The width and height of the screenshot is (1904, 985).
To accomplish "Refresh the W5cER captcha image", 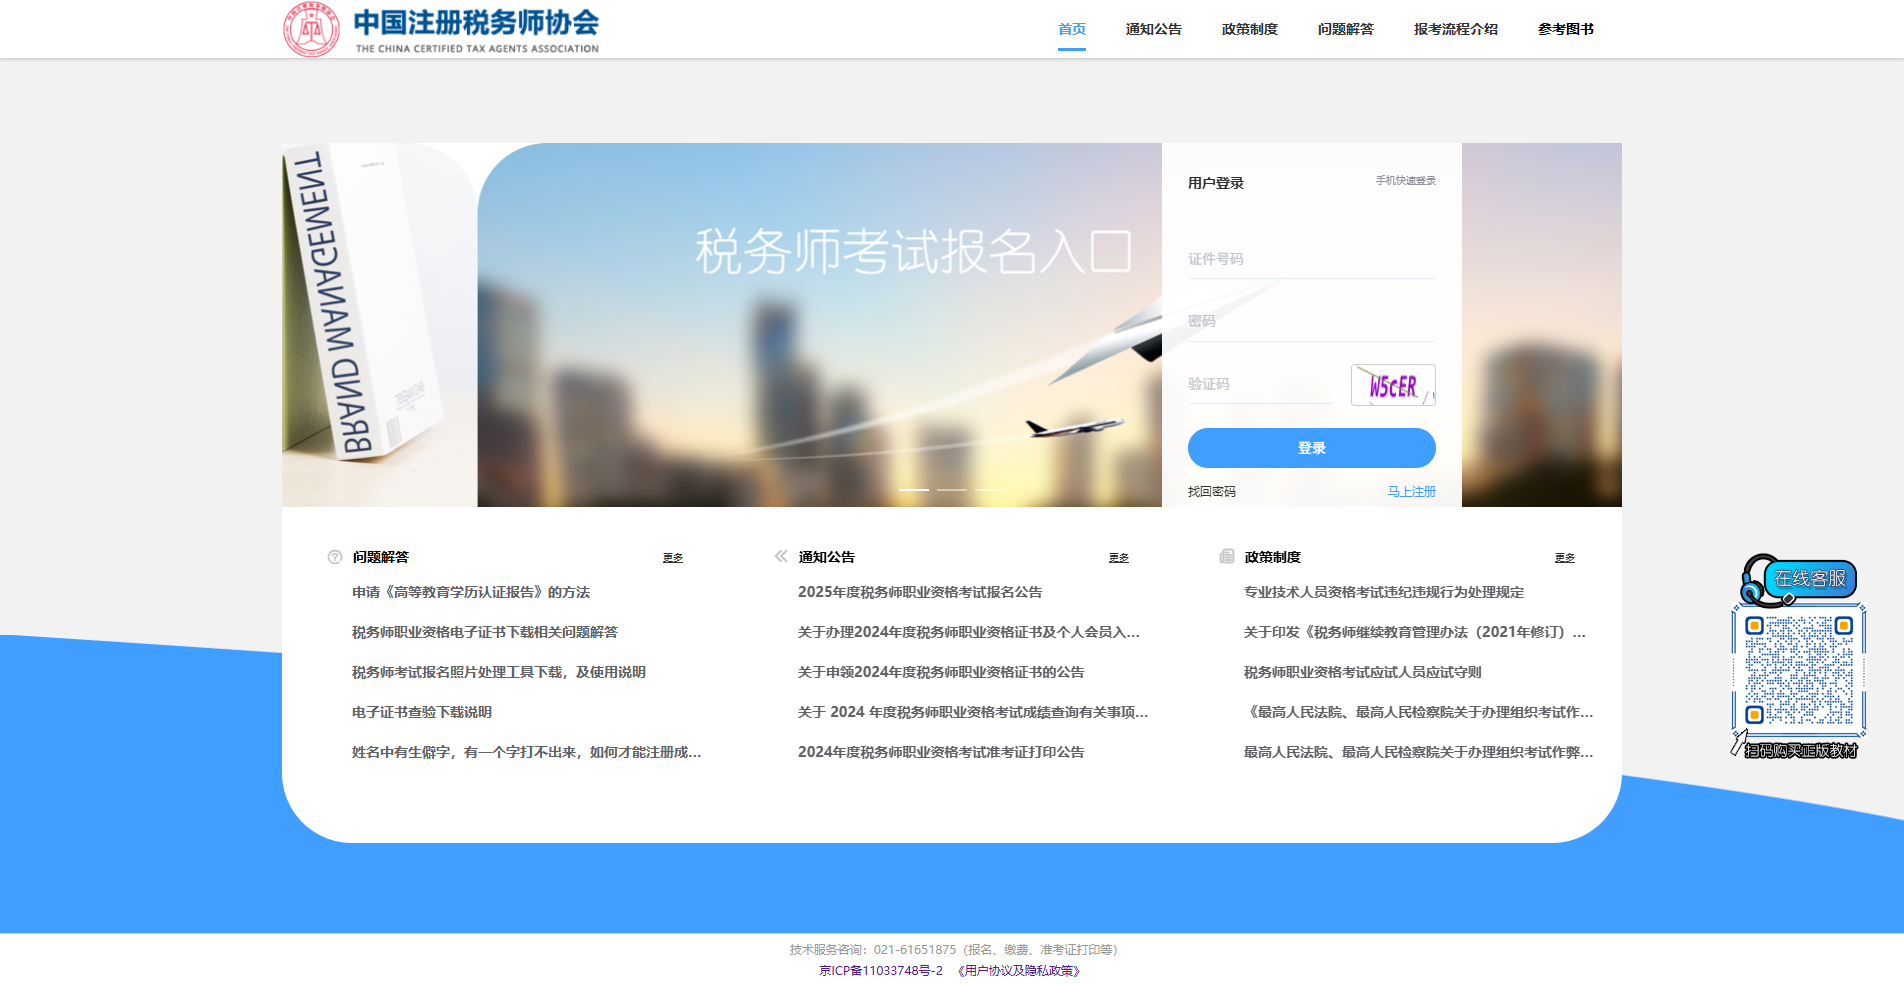I will pos(1392,385).
